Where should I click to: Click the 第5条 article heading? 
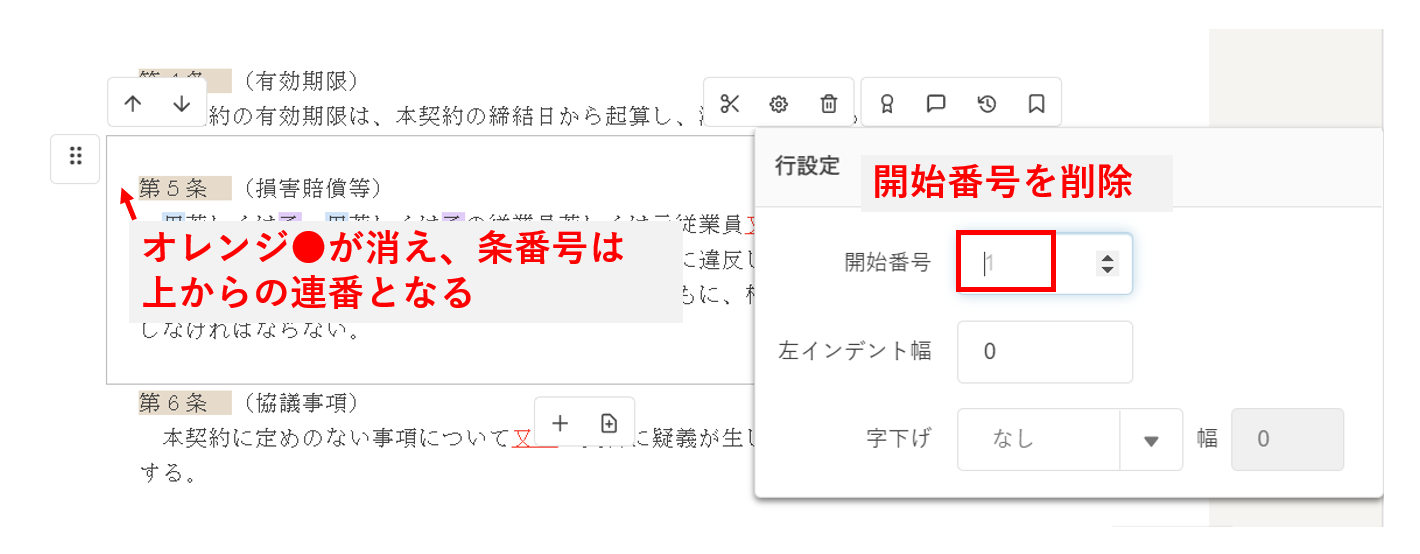[173, 187]
